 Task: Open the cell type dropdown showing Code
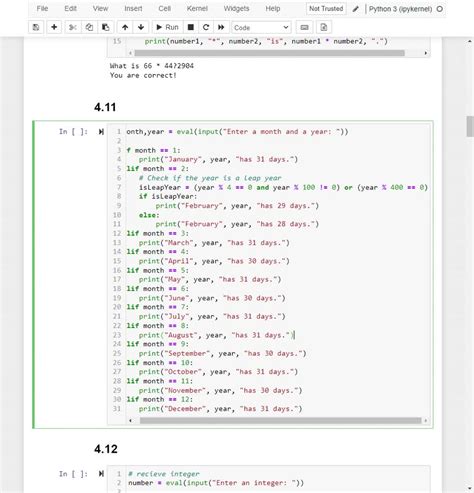(x=261, y=27)
